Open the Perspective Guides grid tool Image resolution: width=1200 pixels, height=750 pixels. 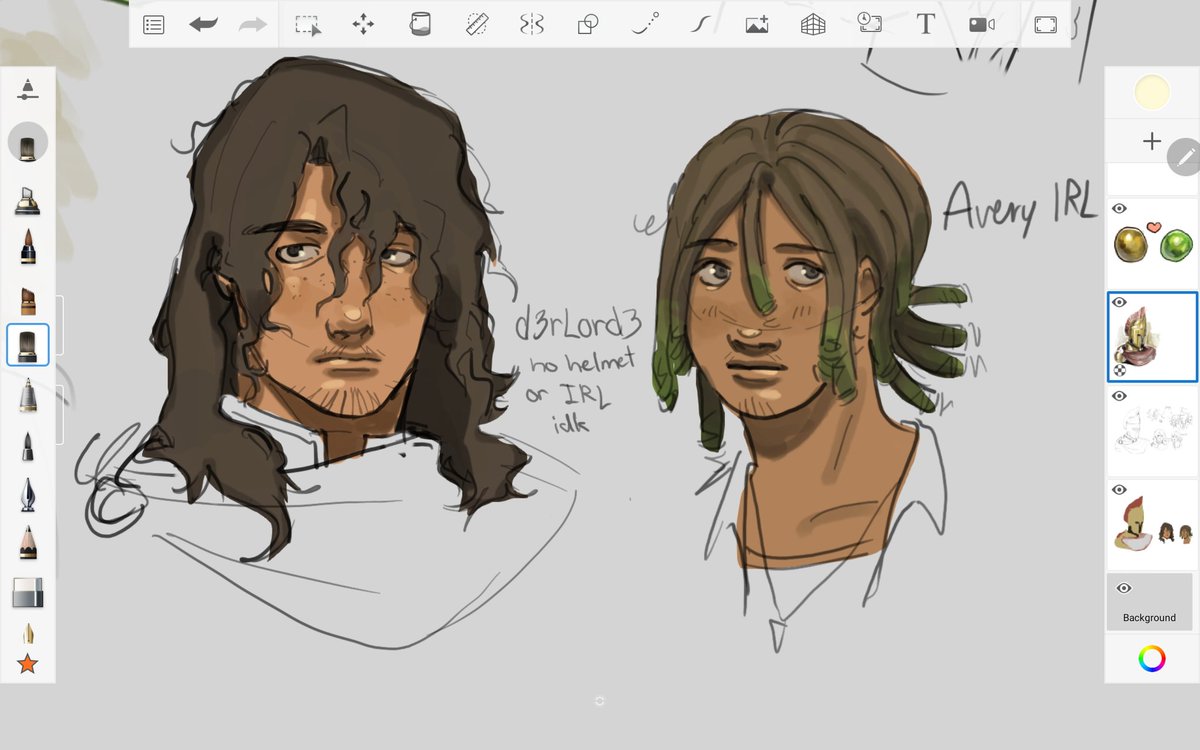point(813,25)
